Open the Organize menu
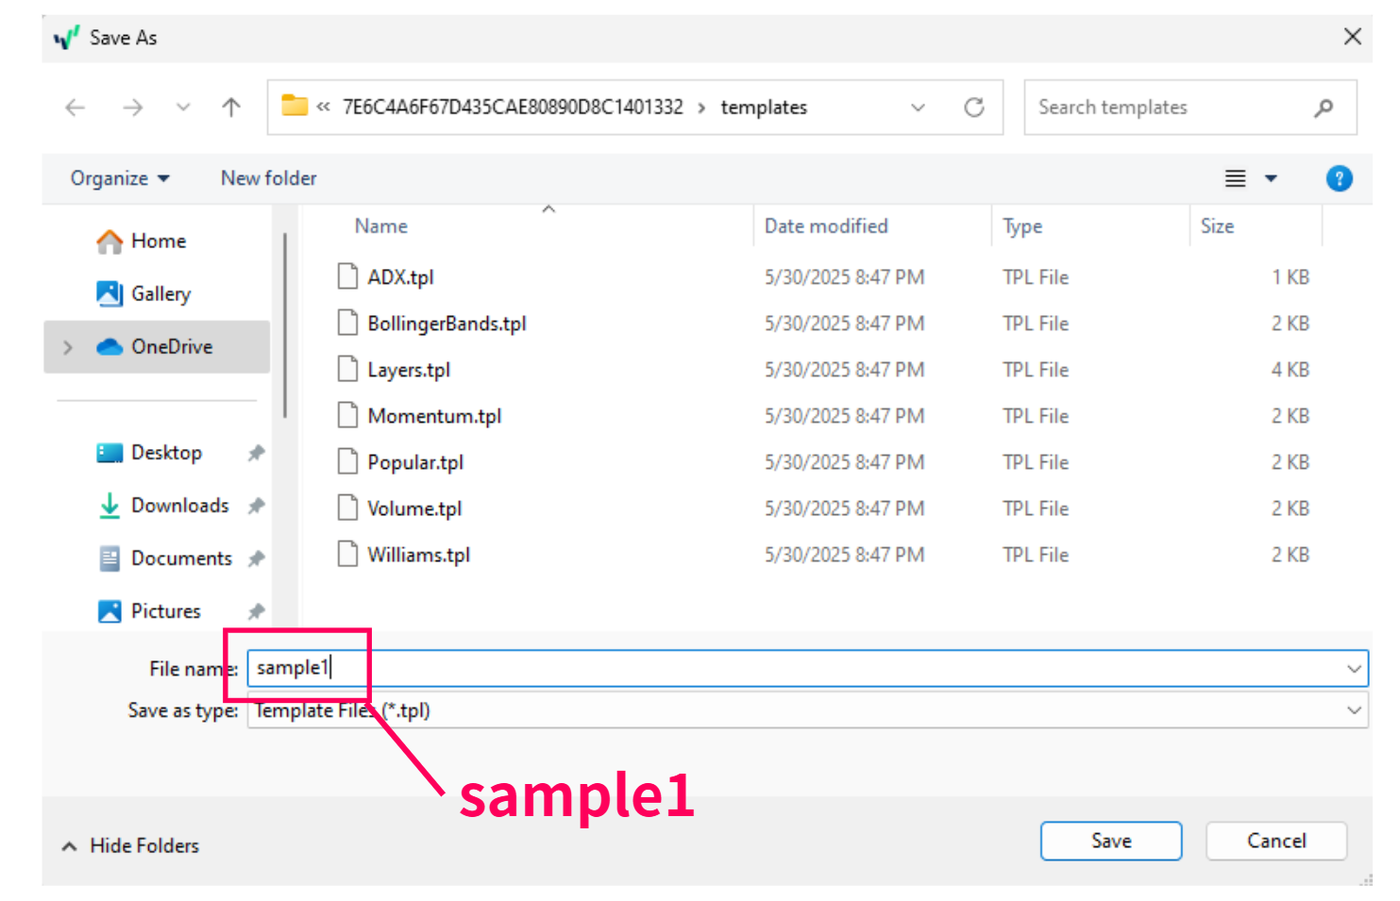 click(x=119, y=179)
